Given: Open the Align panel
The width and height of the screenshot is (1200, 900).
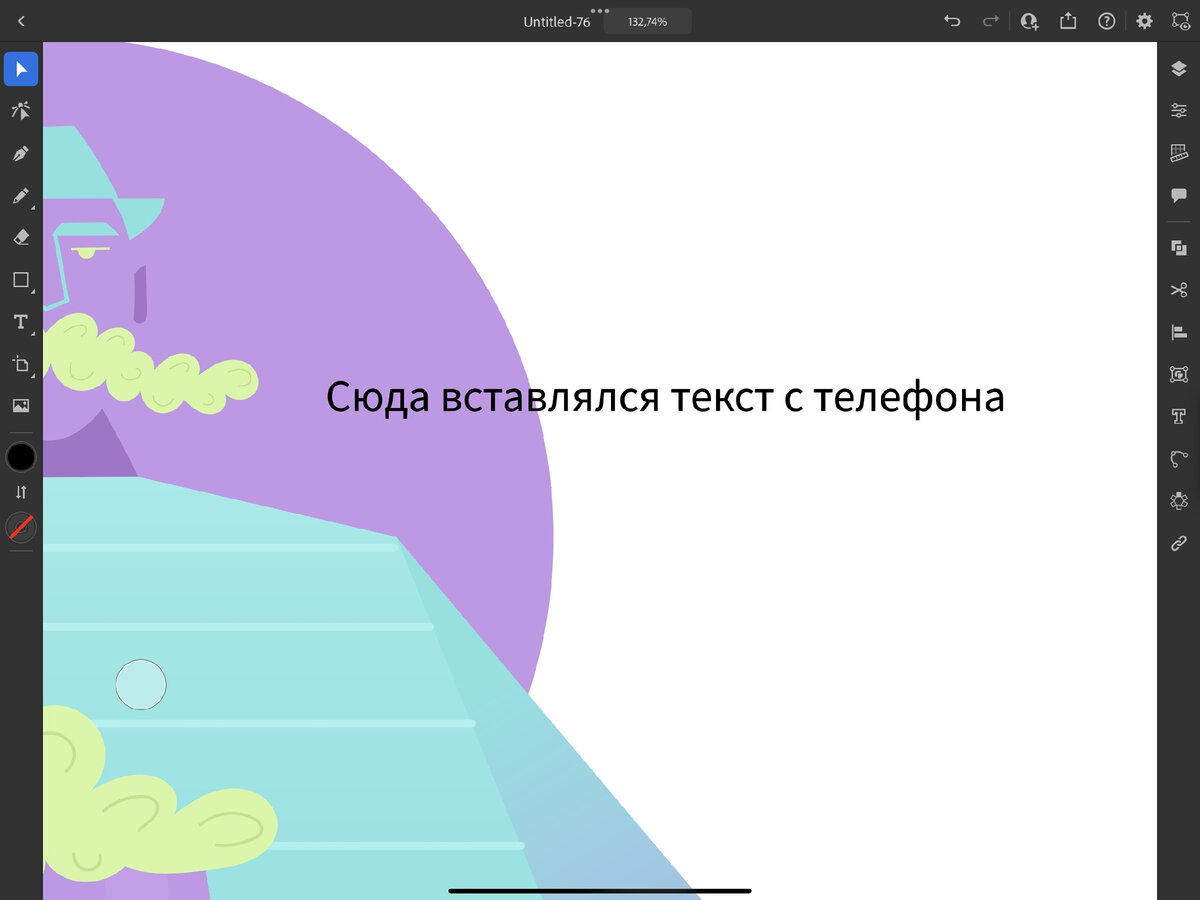Looking at the screenshot, I should pos(1179,332).
